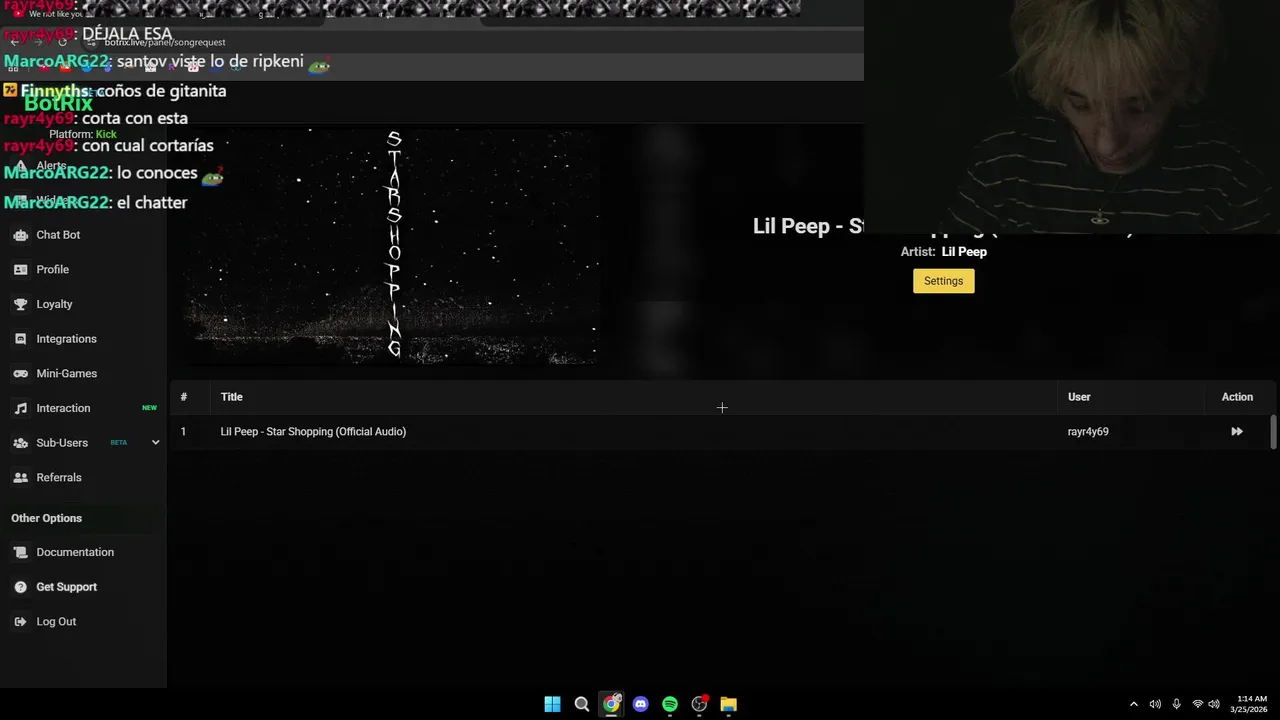Click the Log Out icon

(20, 622)
